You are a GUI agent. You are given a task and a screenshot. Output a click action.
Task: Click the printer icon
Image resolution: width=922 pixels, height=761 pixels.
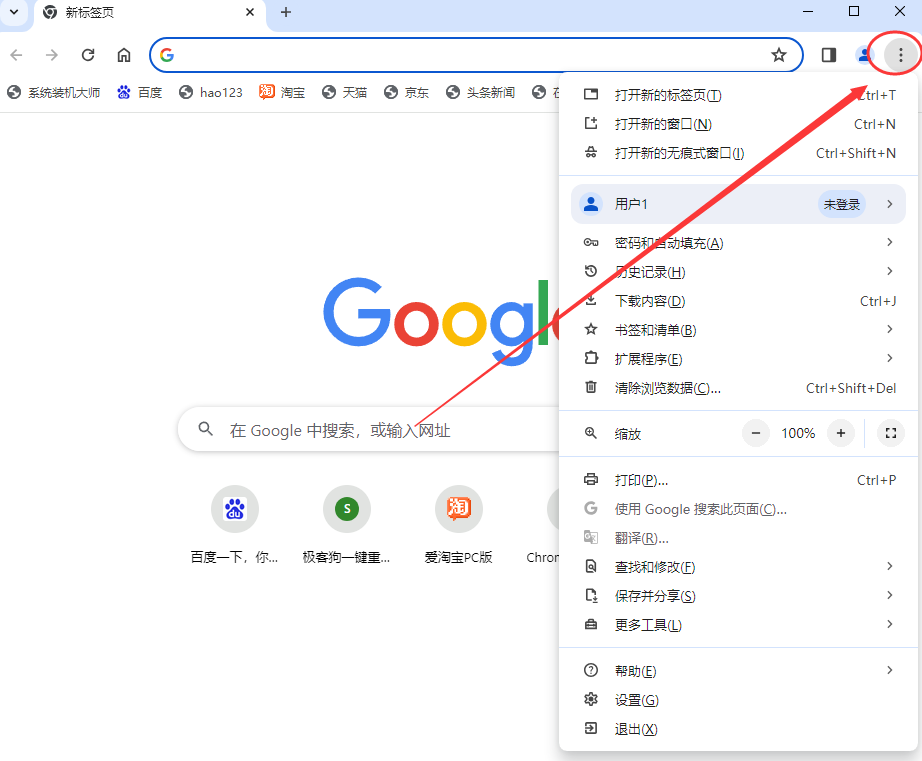591,479
